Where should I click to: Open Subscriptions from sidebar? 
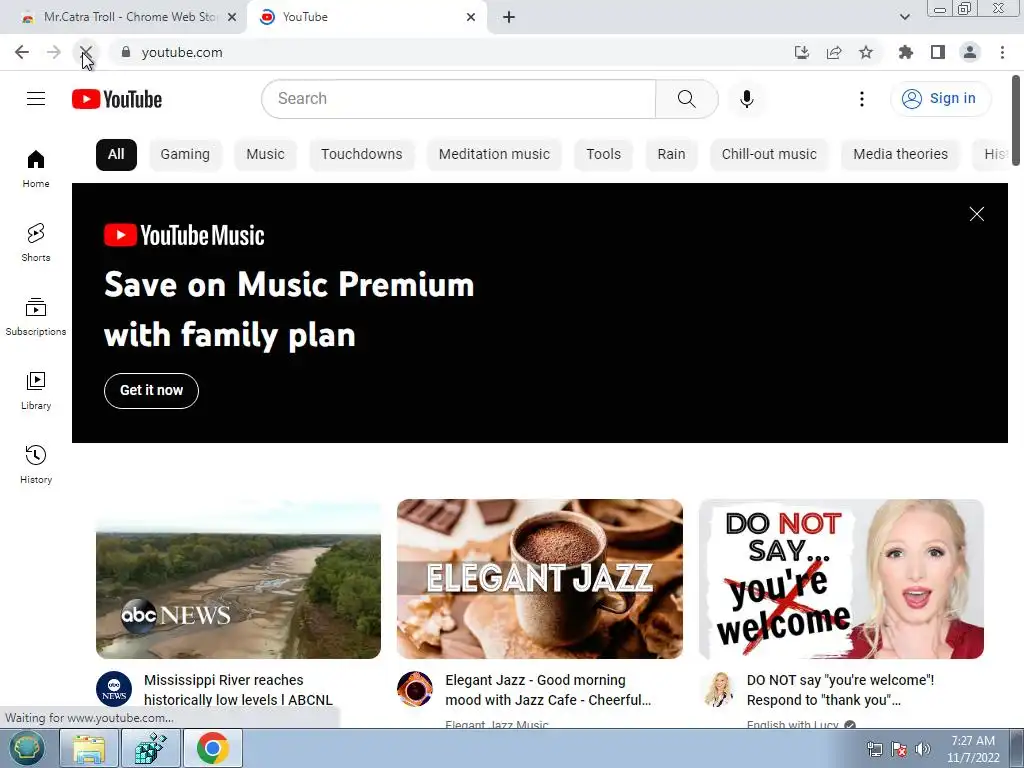(x=36, y=316)
